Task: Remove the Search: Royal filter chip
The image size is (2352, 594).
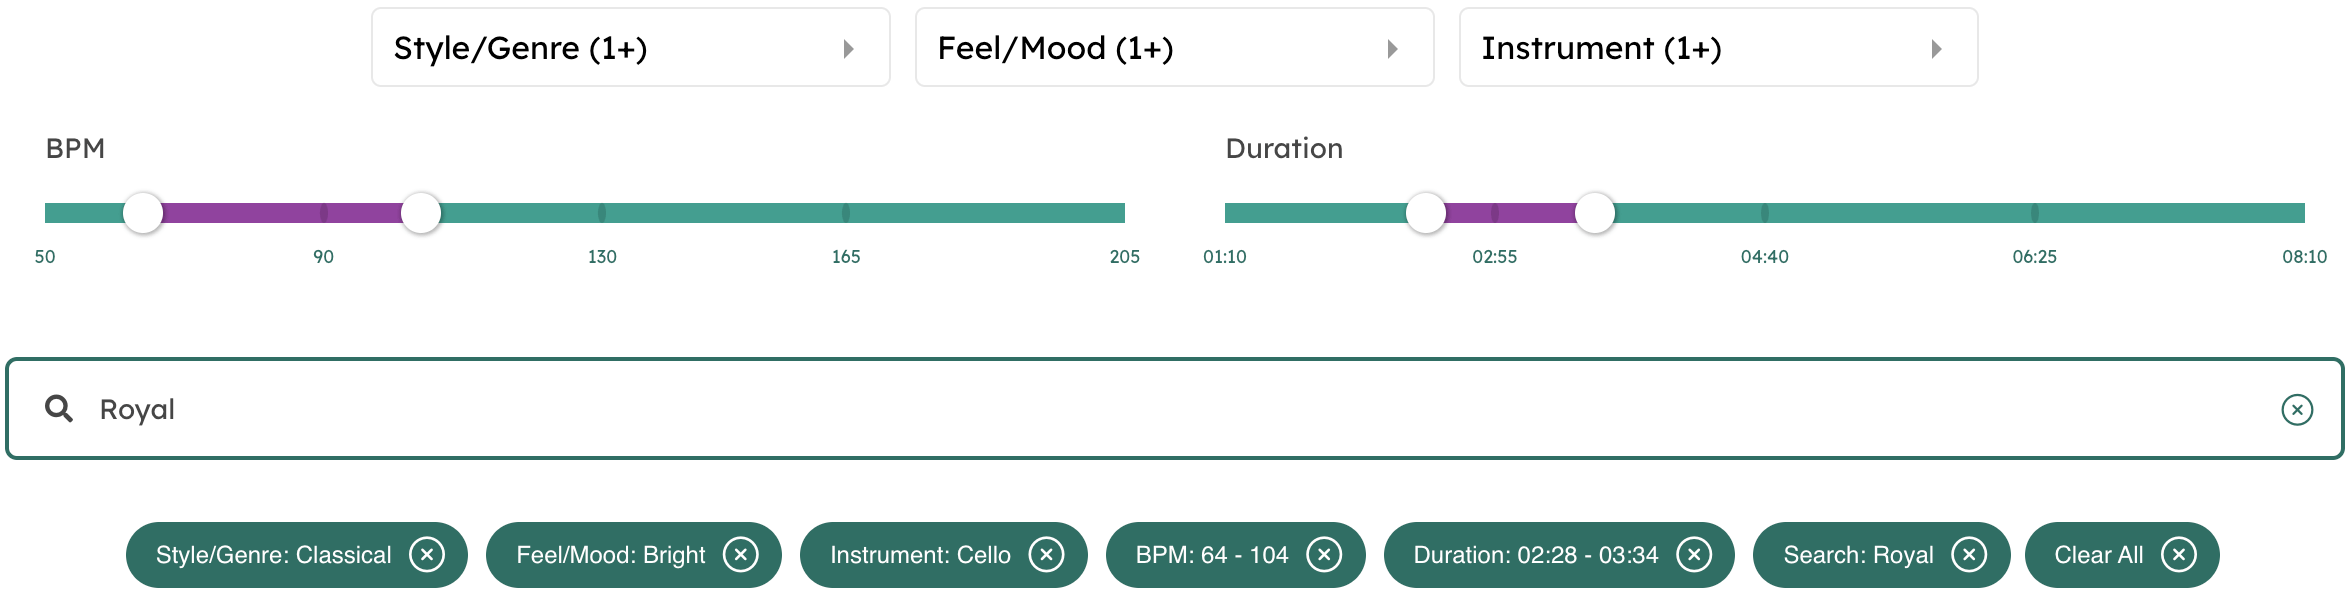Action: tap(1969, 555)
